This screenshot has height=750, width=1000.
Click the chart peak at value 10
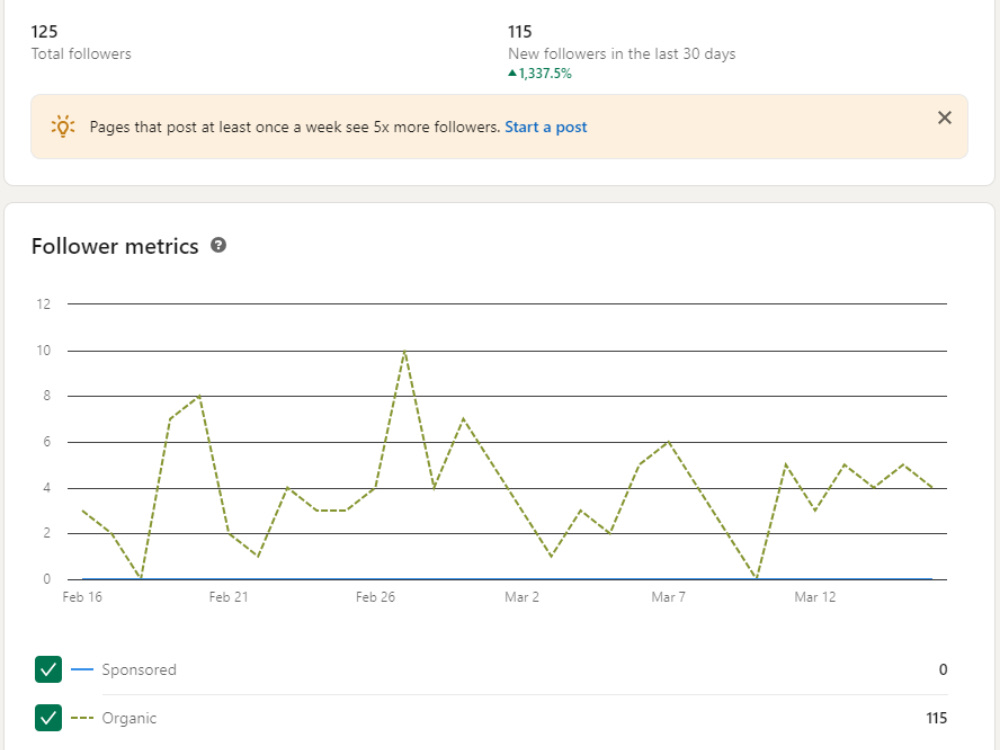[405, 351]
